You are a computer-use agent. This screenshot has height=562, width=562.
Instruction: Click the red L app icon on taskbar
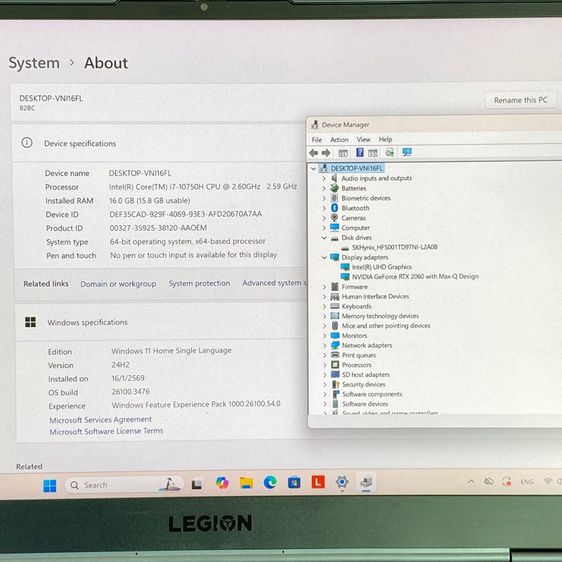click(318, 482)
